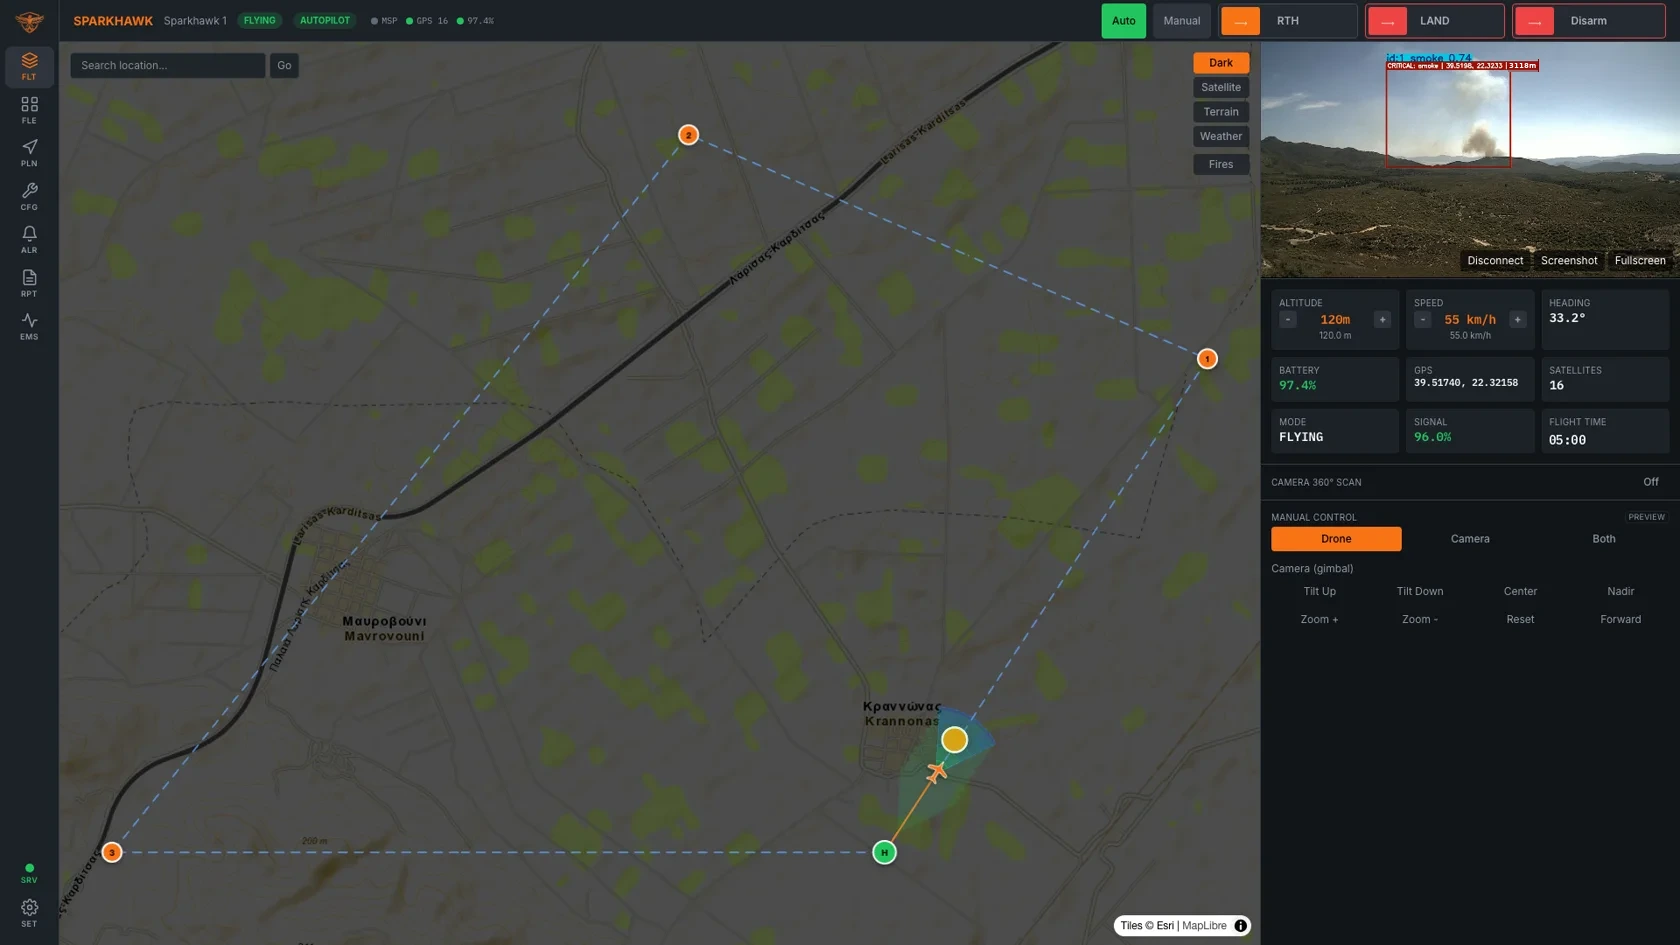Point the gimbal Forward
1680x945 pixels.
click(x=1620, y=619)
